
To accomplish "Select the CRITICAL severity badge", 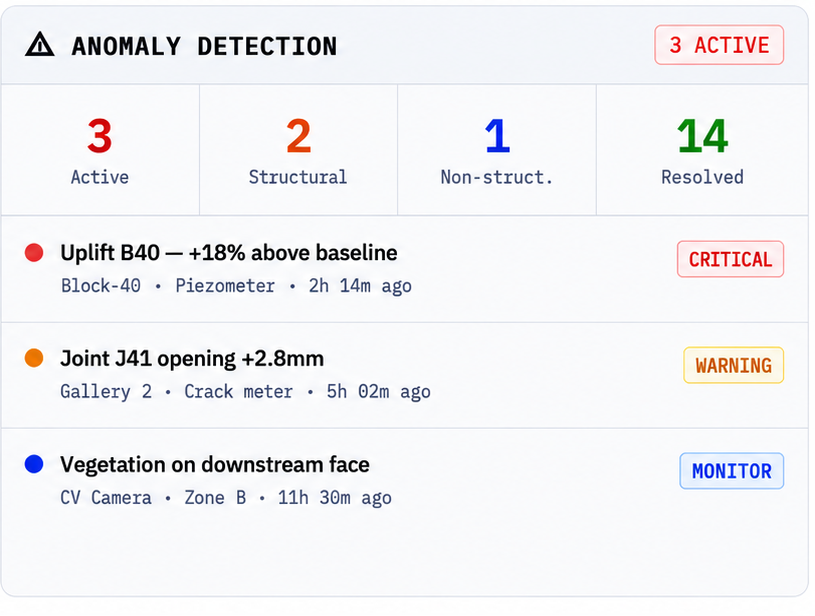I will click(730, 259).
